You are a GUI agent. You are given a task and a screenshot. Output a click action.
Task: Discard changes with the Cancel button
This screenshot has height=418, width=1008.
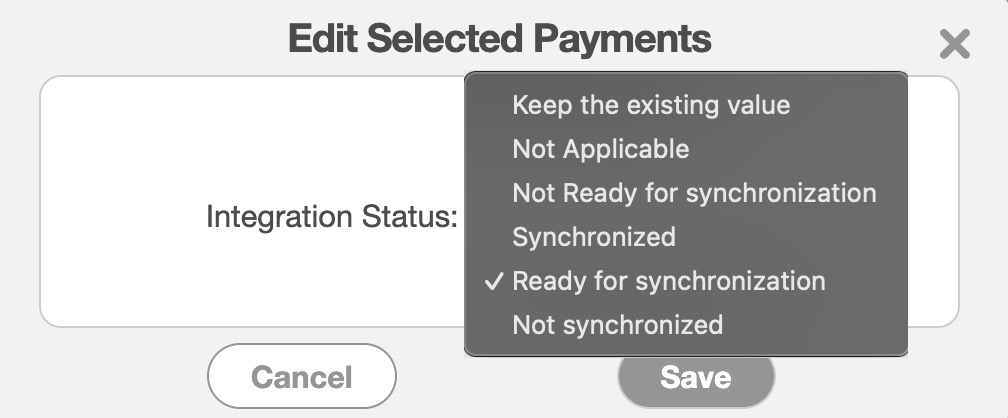tap(301, 377)
